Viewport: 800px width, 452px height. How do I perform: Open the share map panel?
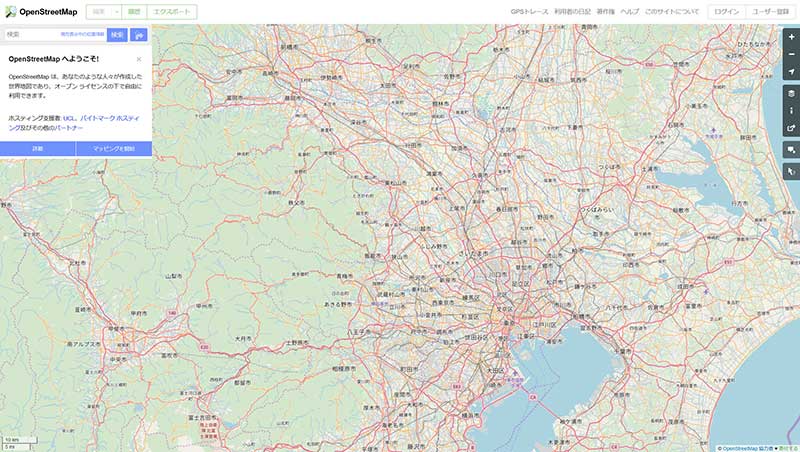(x=791, y=128)
